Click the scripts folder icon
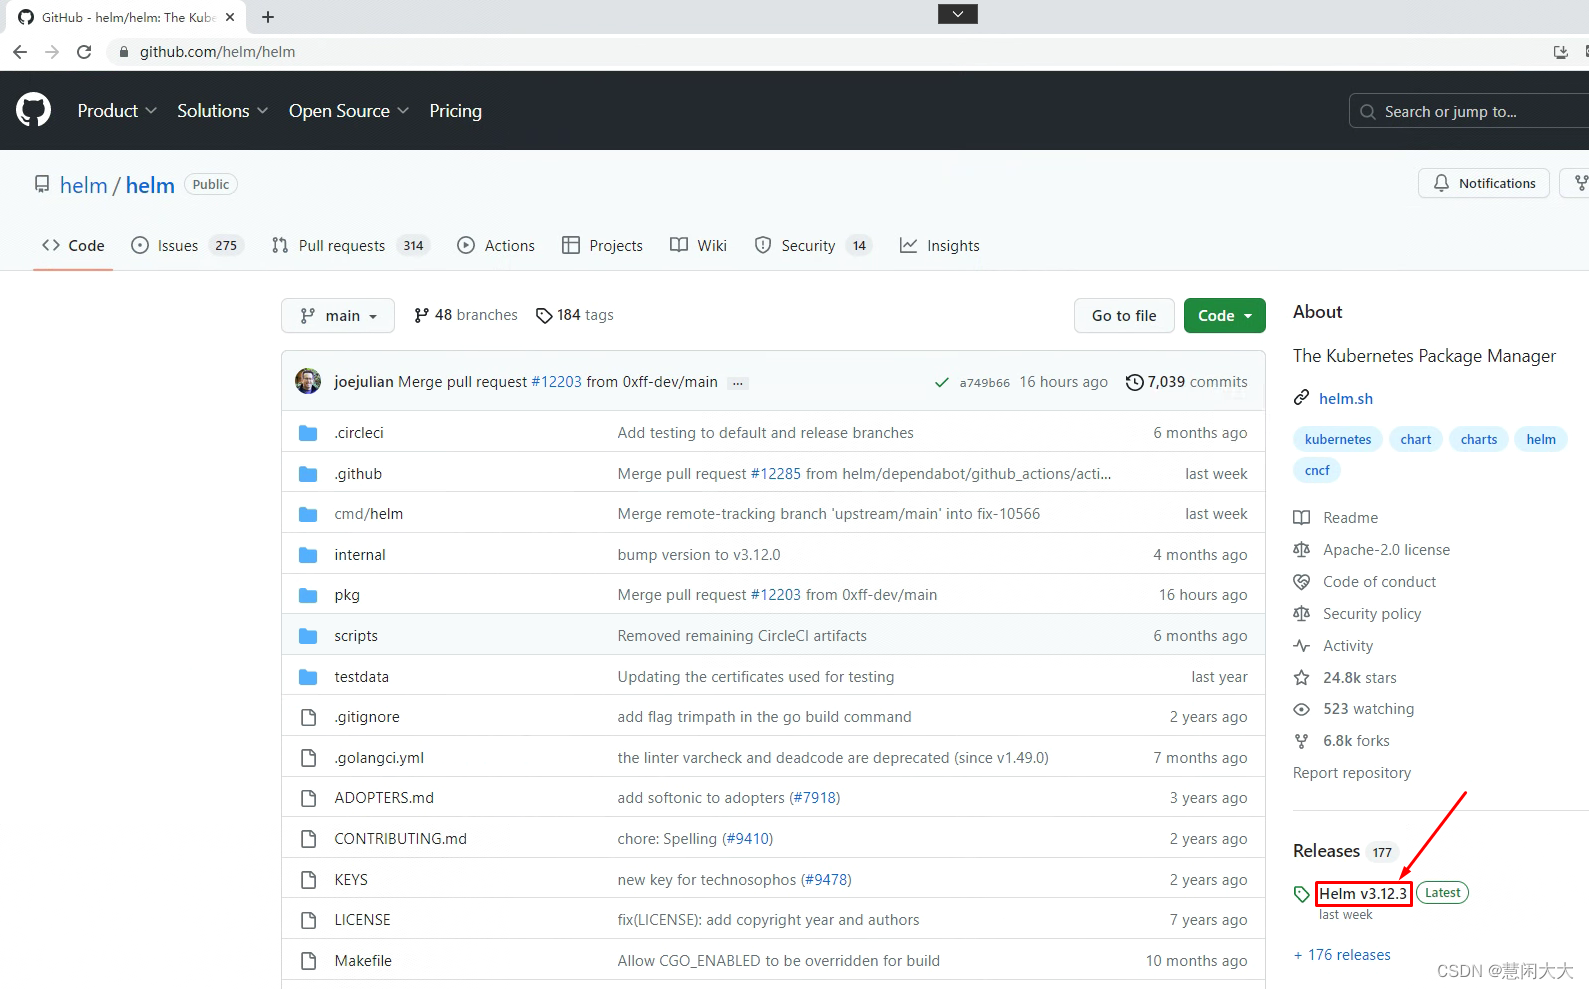The image size is (1589, 989). (308, 636)
